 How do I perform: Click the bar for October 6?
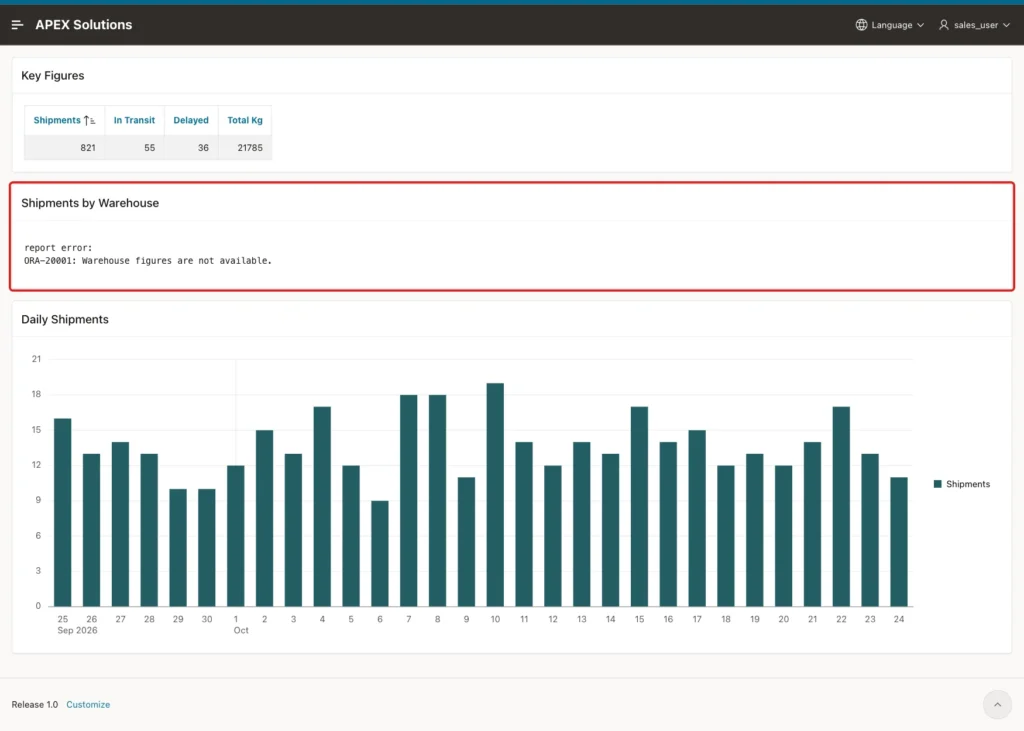[380, 553]
